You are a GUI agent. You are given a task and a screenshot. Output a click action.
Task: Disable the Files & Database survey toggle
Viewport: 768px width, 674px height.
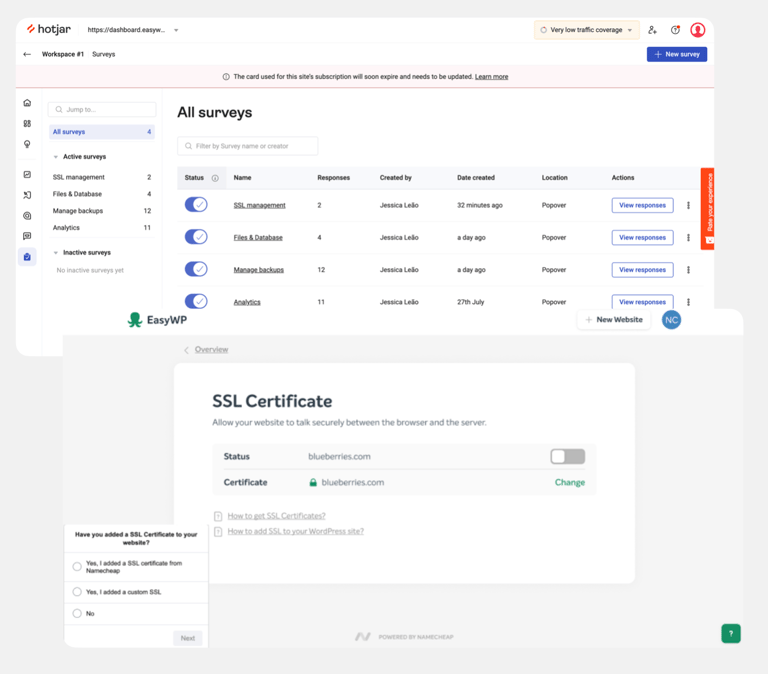coord(196,237)
